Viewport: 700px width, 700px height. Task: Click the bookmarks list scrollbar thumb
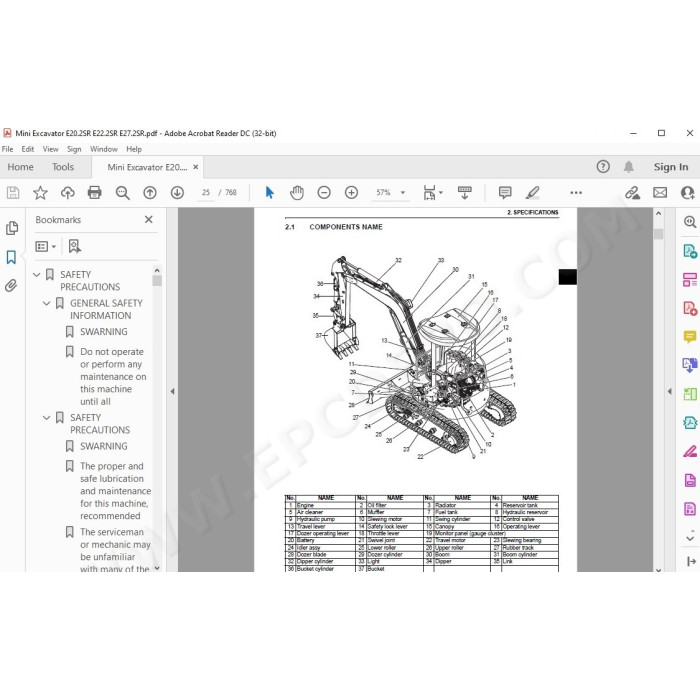[x=157, y=280]
